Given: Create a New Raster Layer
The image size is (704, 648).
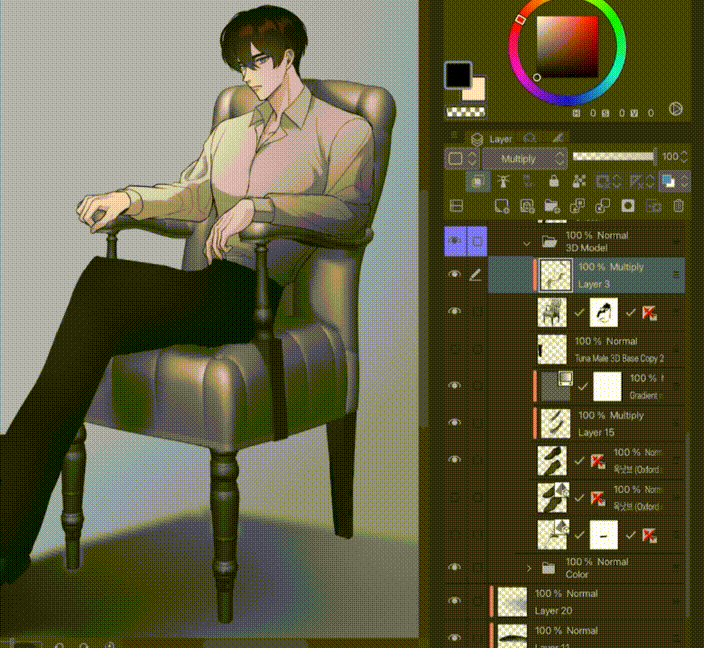Looking at the screenshot, I should tap(502, 206).
